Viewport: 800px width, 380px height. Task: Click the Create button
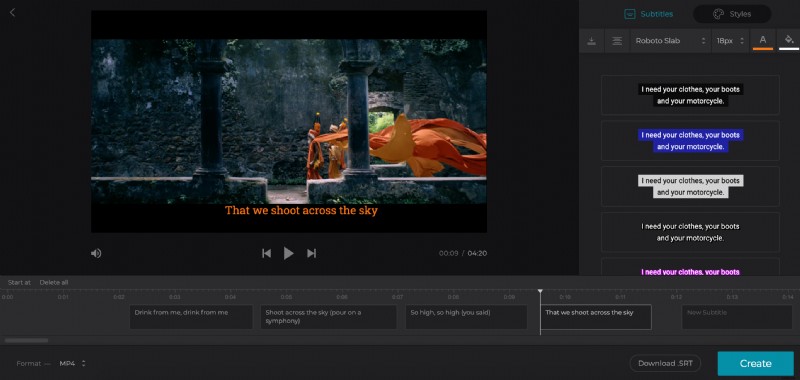[756, 364]
